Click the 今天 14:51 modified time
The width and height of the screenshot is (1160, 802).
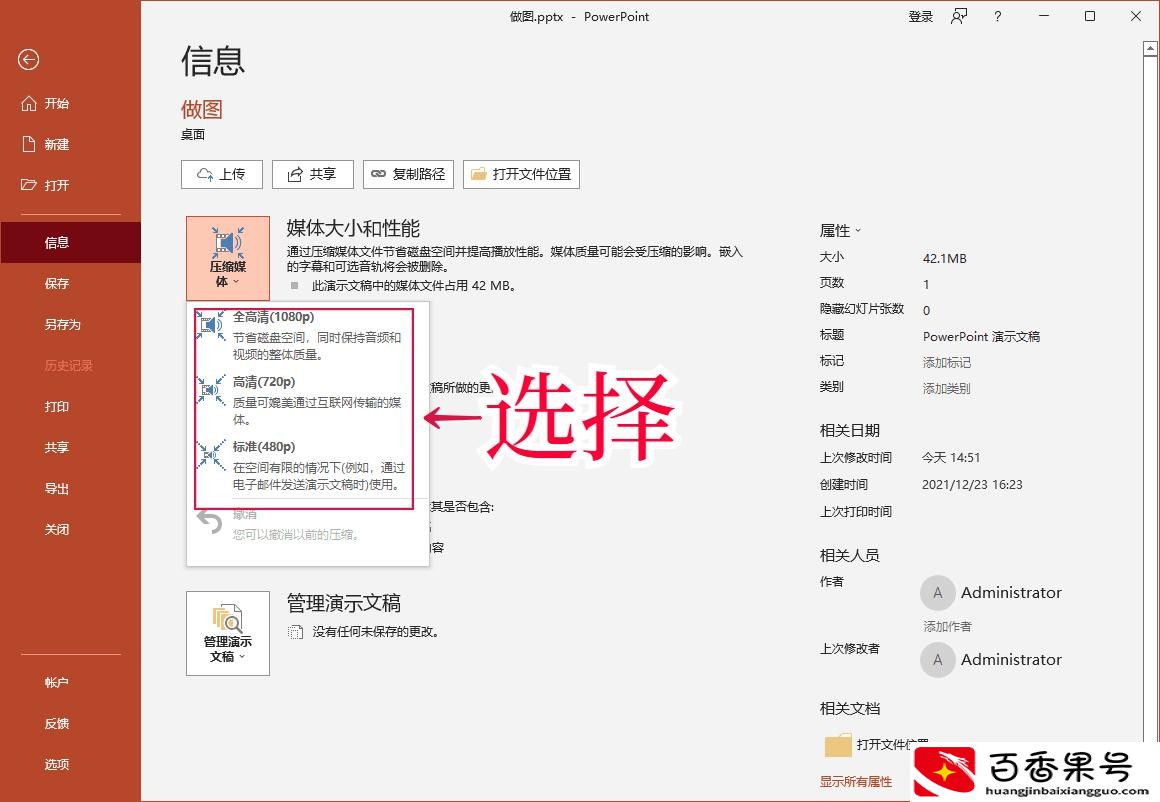[x=951, y=458]
